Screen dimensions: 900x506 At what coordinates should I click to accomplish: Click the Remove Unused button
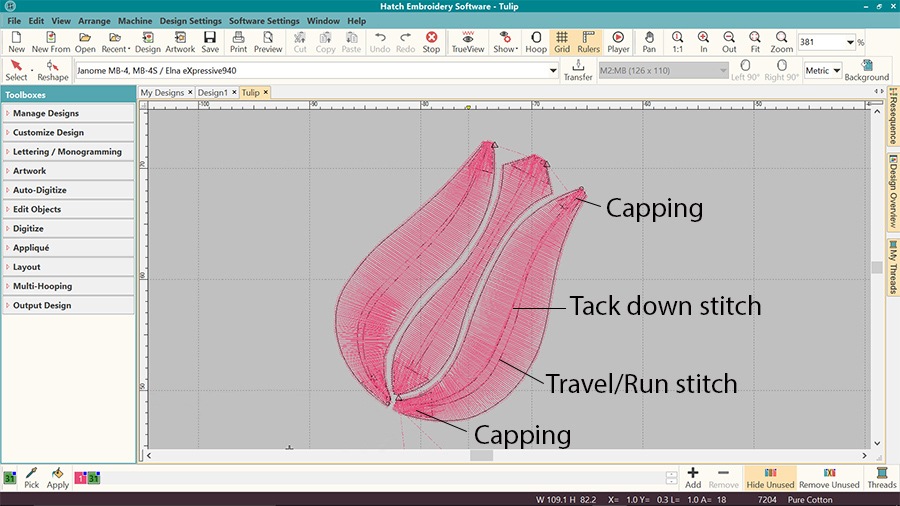(829, 477)
